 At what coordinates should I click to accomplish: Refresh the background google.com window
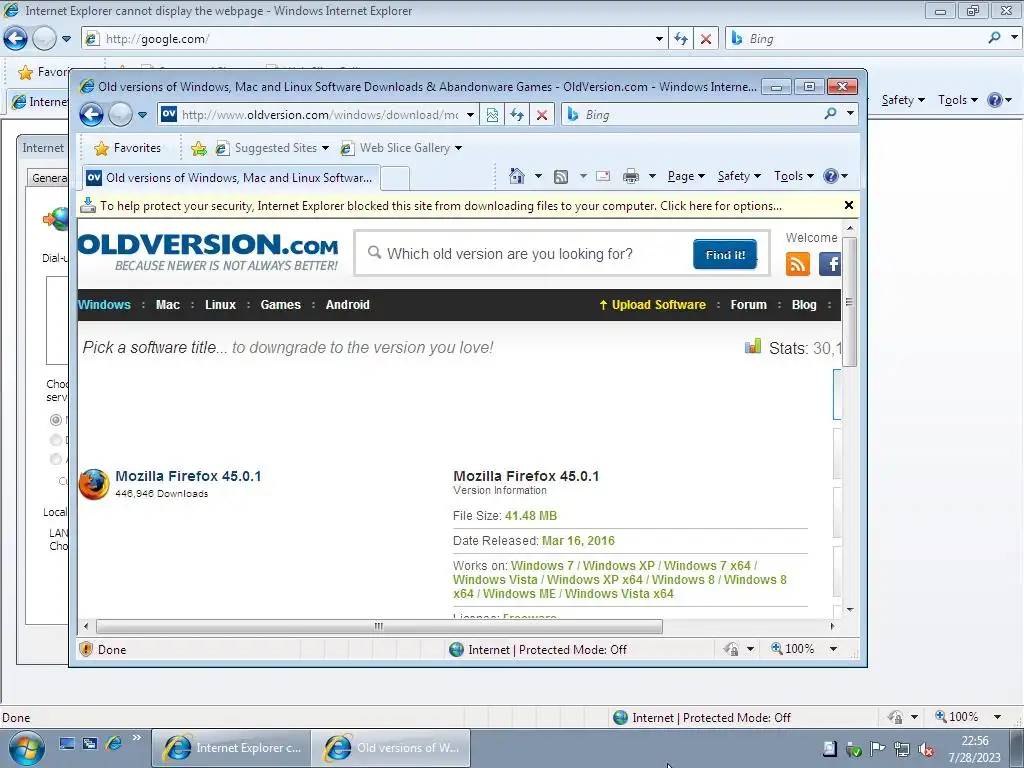(680, 39)
